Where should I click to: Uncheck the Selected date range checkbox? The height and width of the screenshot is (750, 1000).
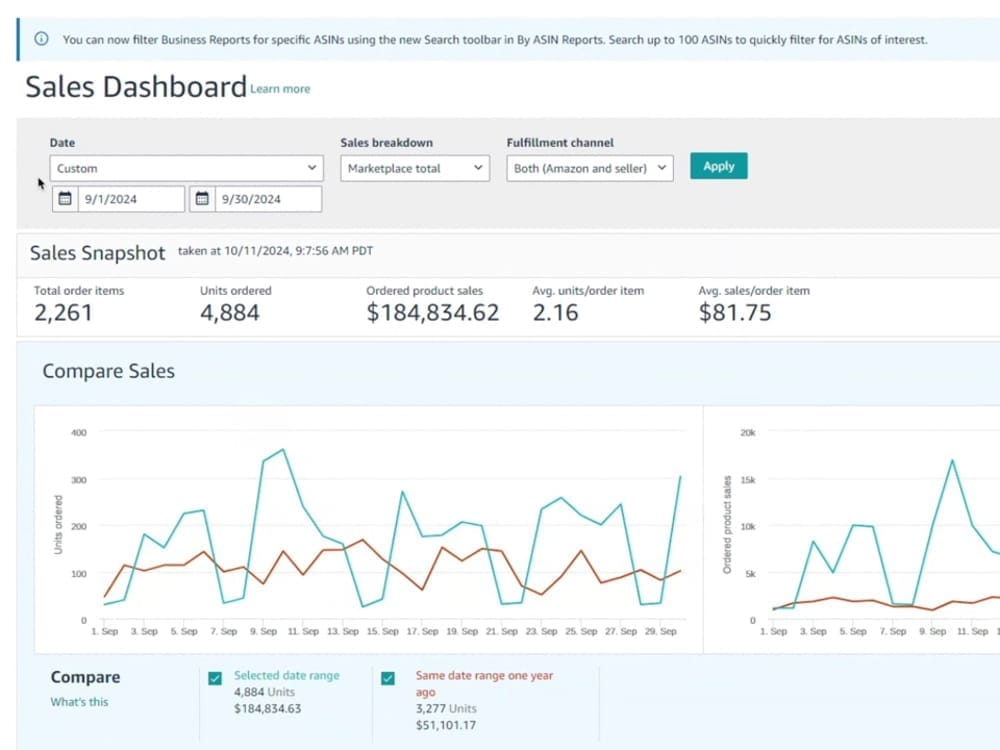[215, 678]
